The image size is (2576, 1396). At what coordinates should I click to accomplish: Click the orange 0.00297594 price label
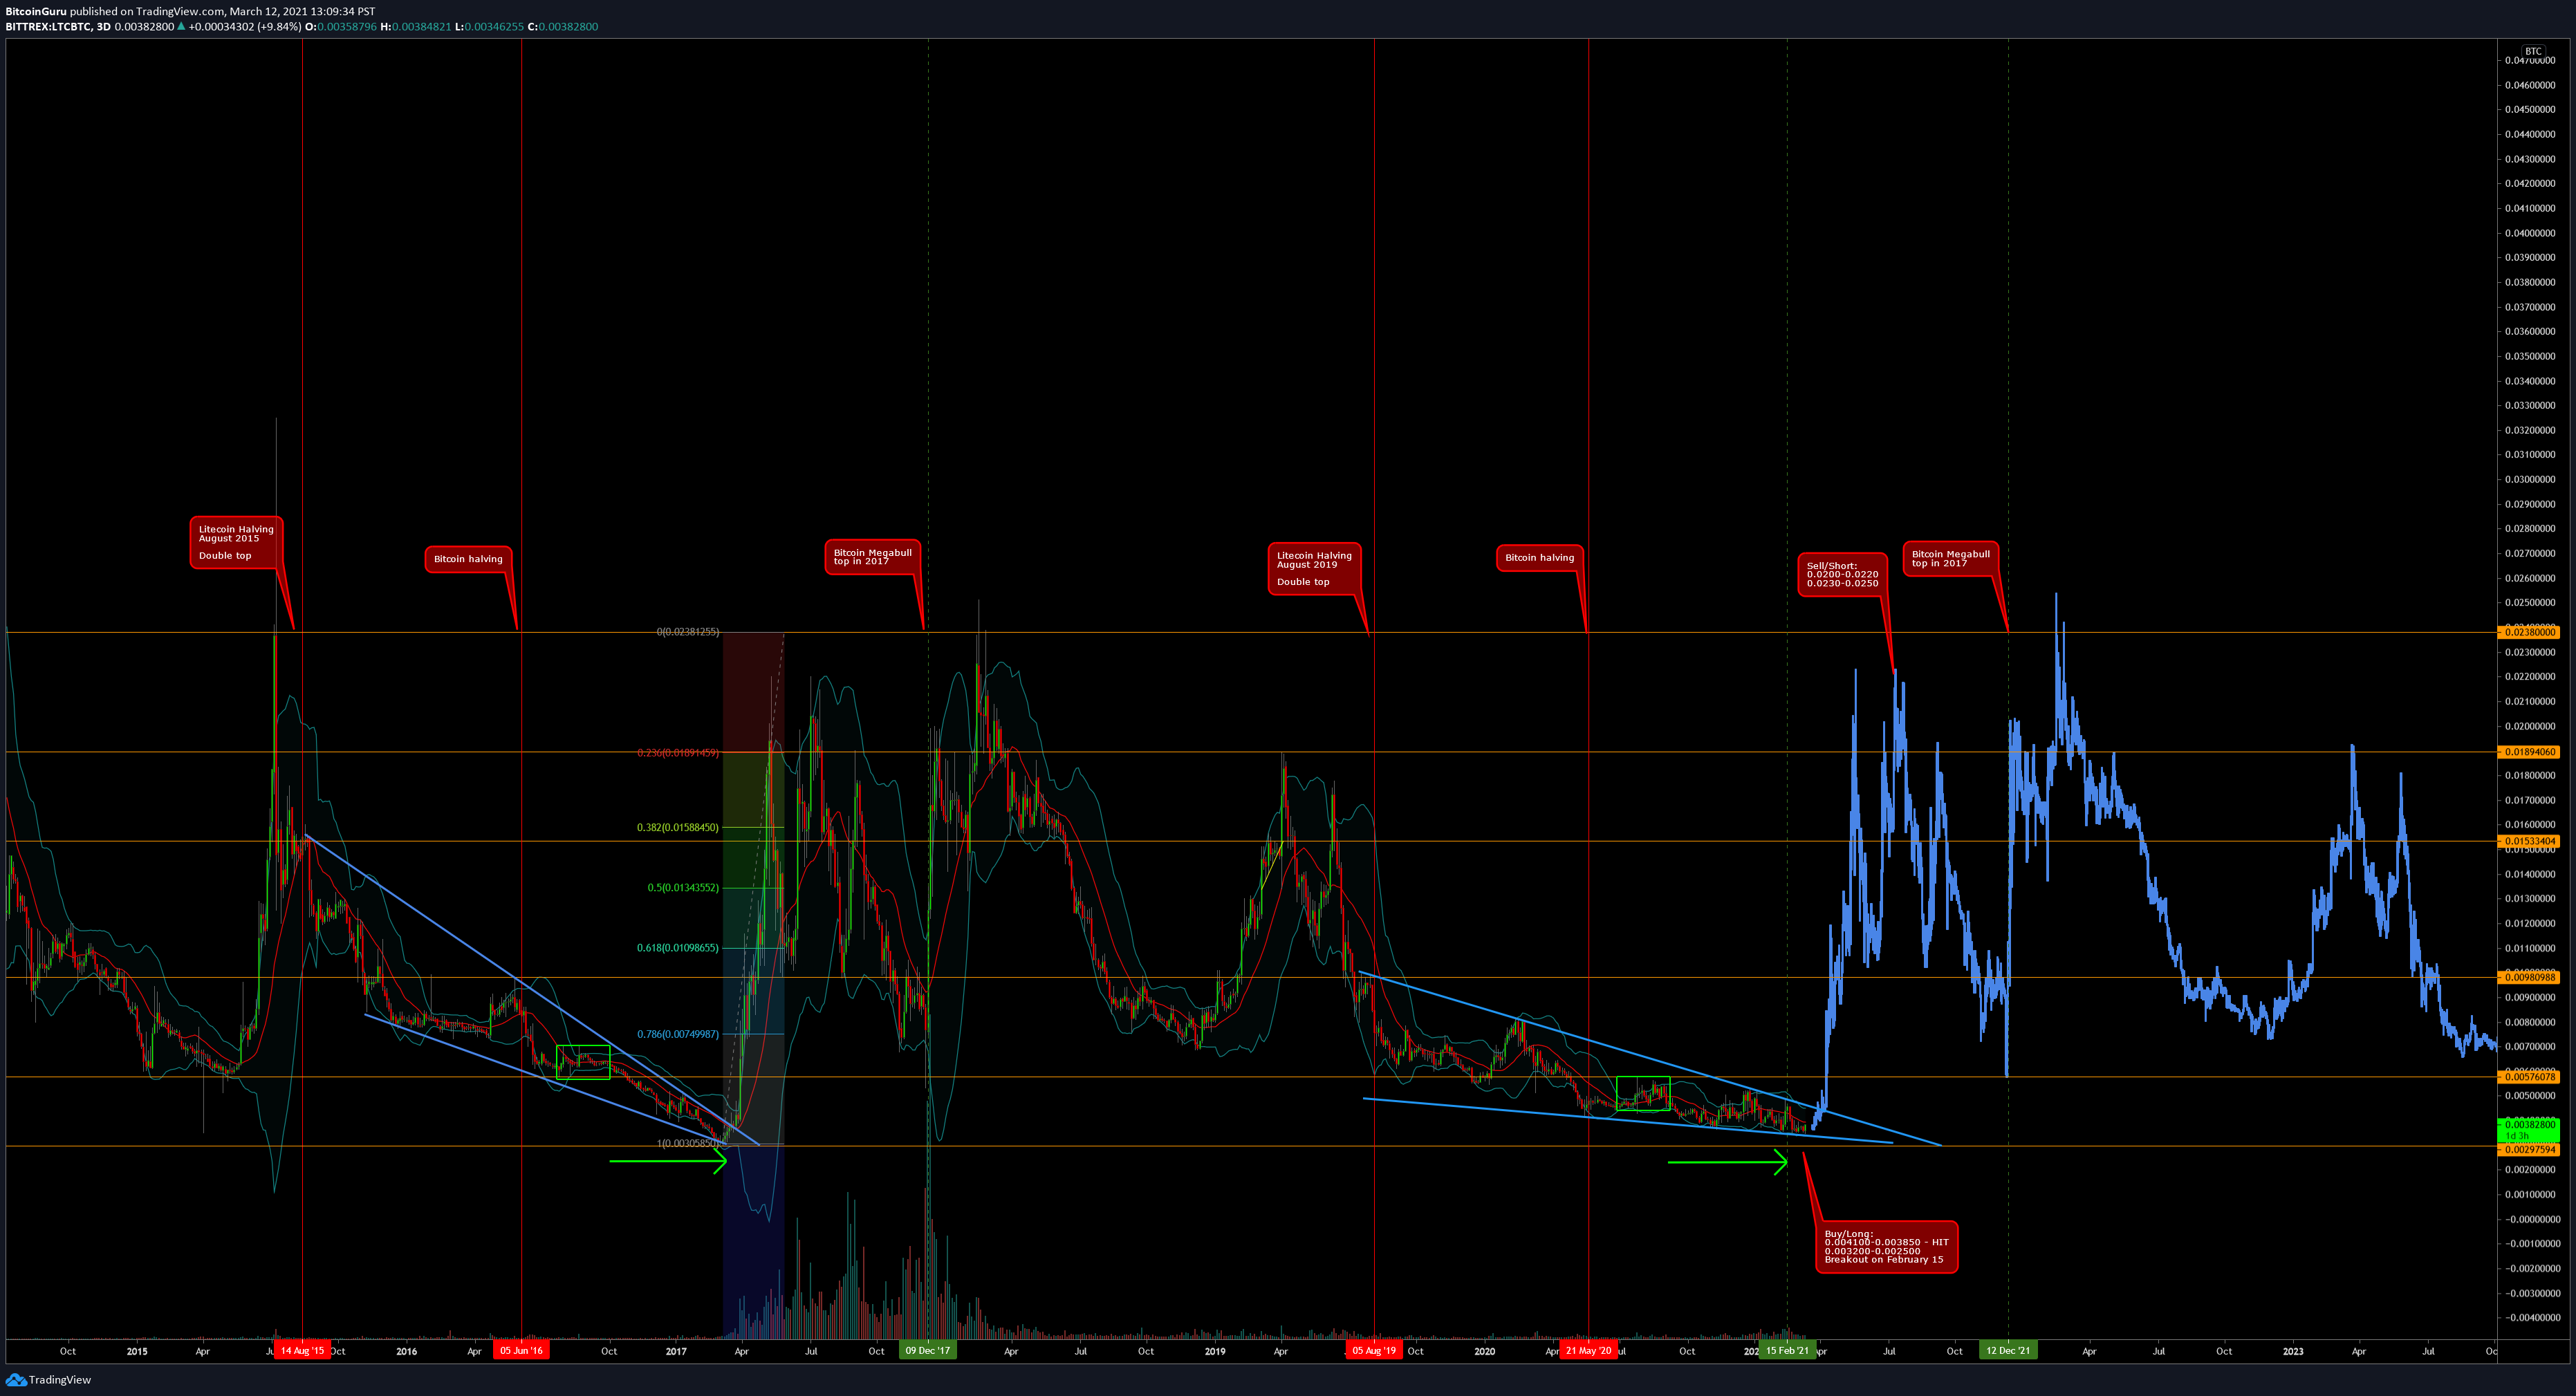[x=2529, y=1150]
